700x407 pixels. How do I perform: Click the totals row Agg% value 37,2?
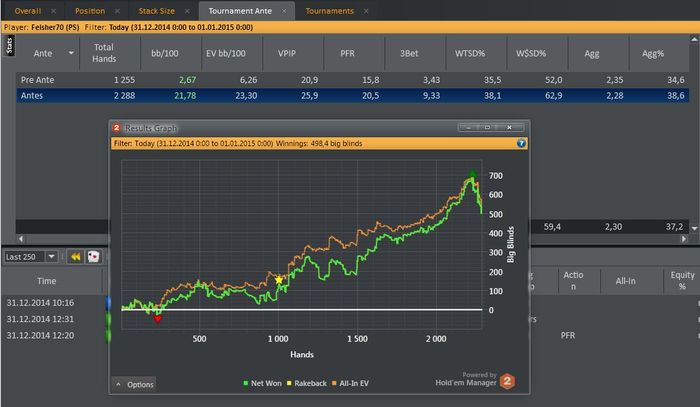pos(674,227)
